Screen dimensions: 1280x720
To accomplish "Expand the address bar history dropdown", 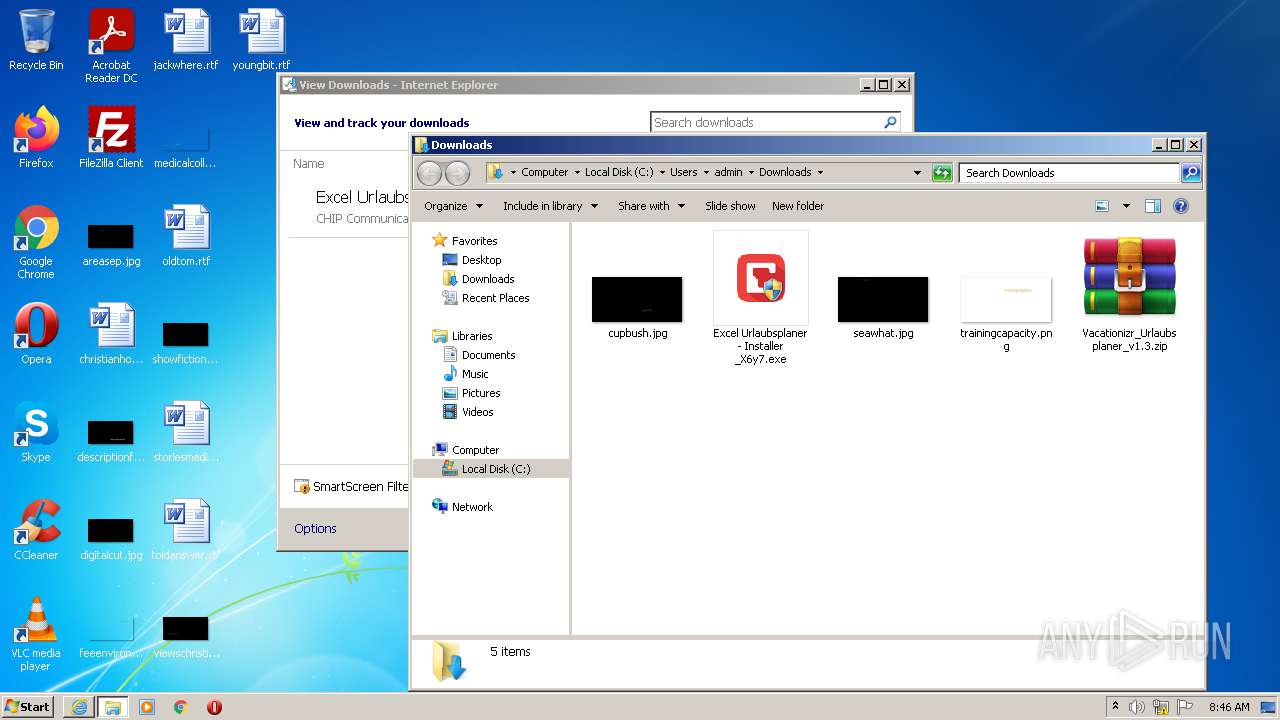I will click(917, 173).
